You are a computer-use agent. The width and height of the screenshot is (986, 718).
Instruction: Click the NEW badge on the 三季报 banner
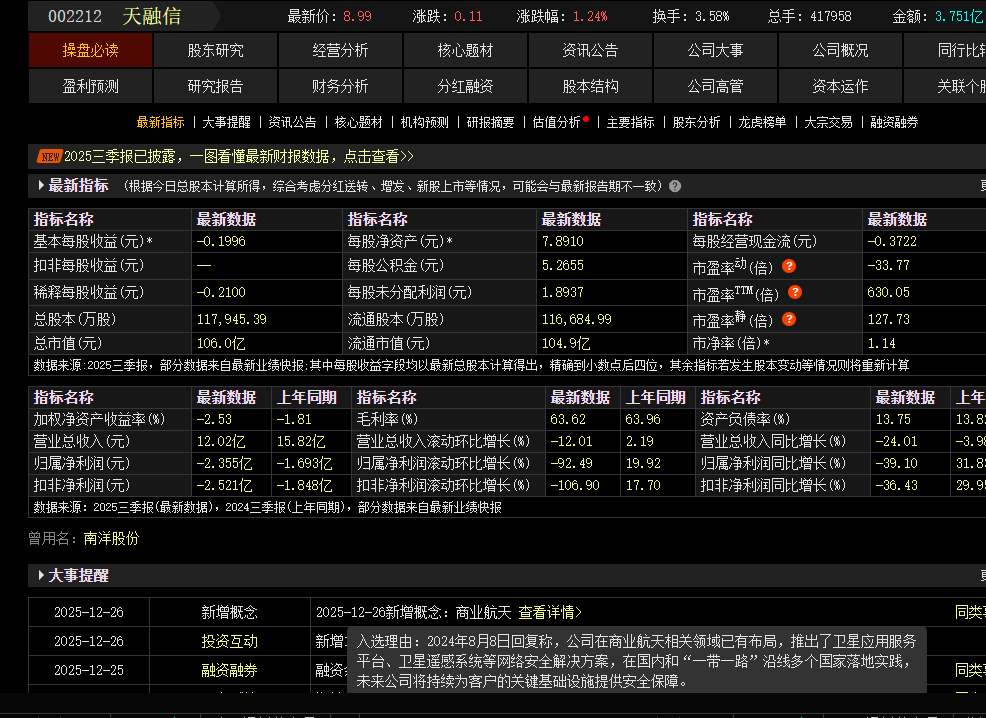(x=49, y=157)
